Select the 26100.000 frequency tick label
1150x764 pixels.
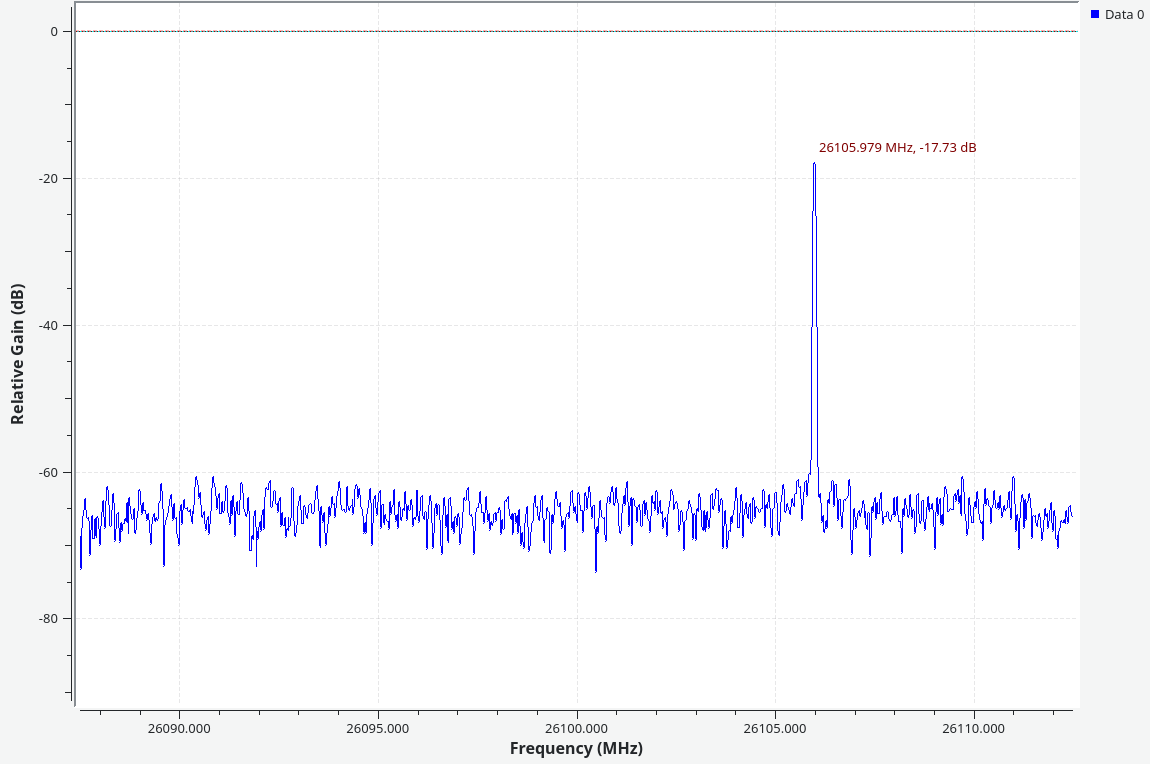tap(576, 728)
